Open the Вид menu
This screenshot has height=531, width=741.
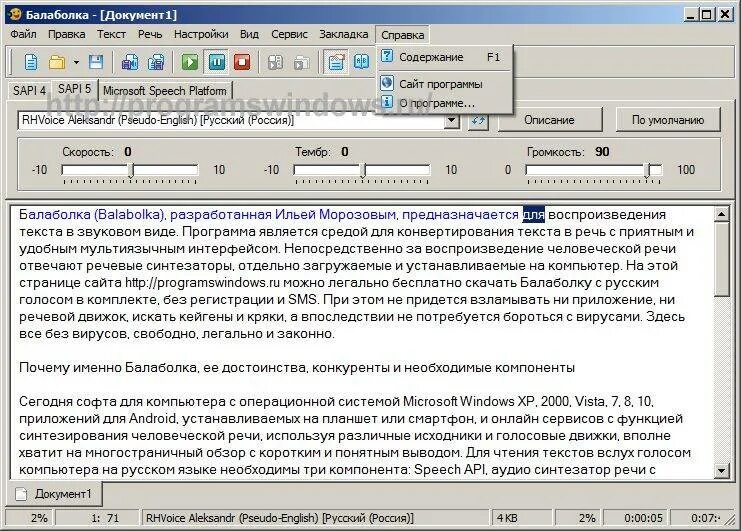[x=249, y=34]
